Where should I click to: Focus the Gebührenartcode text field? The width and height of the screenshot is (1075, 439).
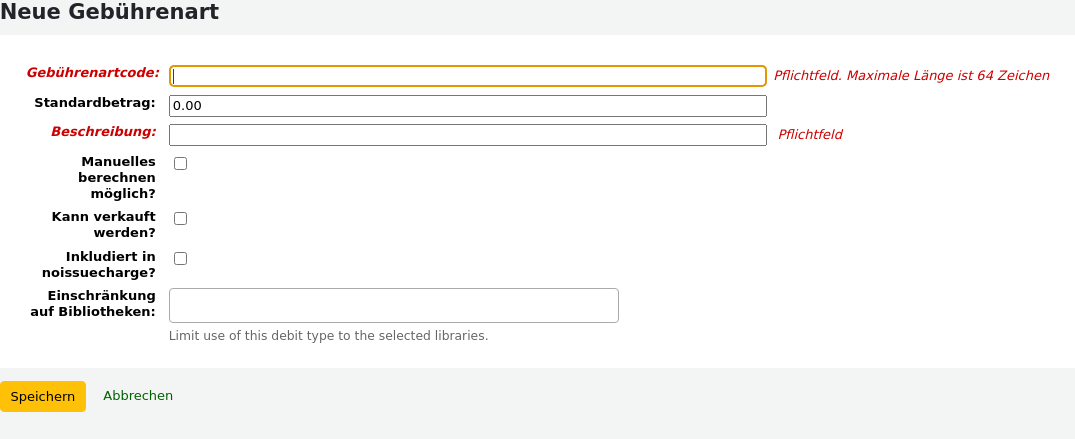pos(468,76)
